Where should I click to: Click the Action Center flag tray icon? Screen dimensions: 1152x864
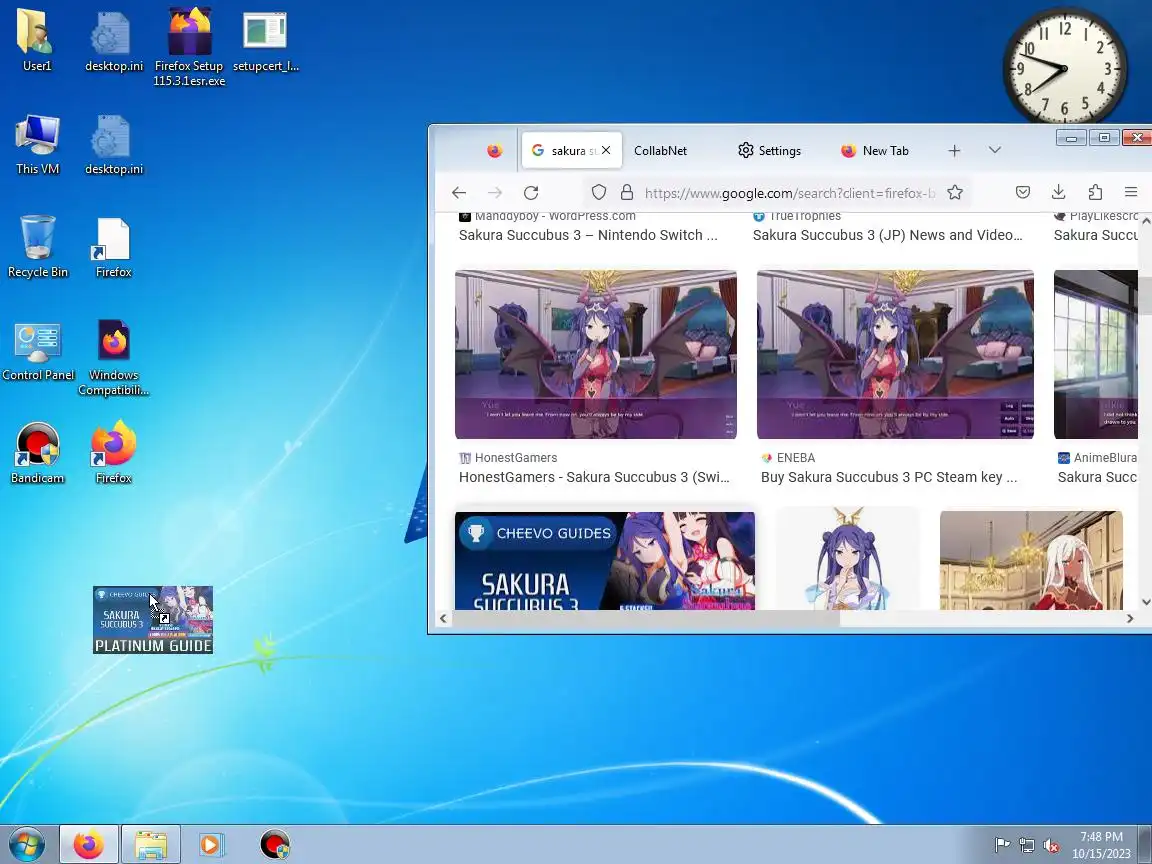[x=1002, y=845]
